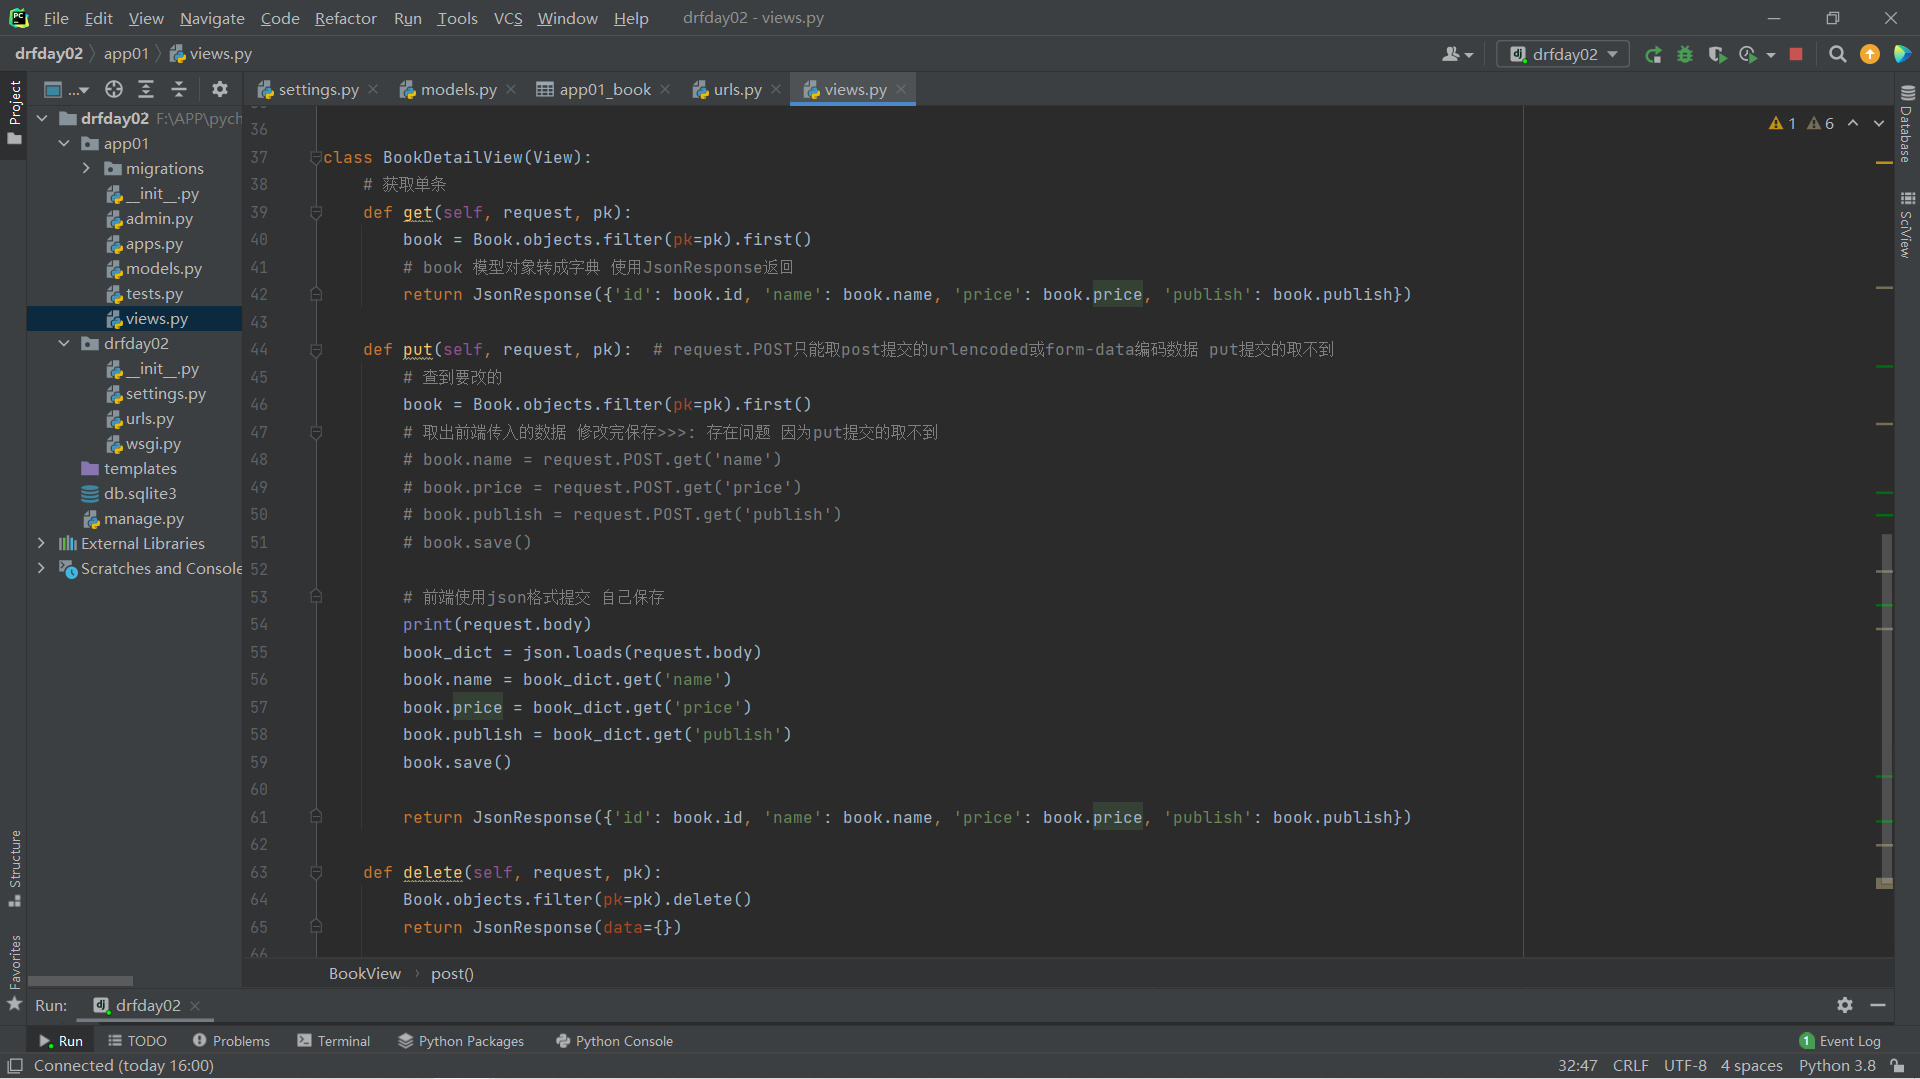Collapse all in the Project tree toolbar
The width and height of the screenshot is (1920, 1079).
(179, 90)
